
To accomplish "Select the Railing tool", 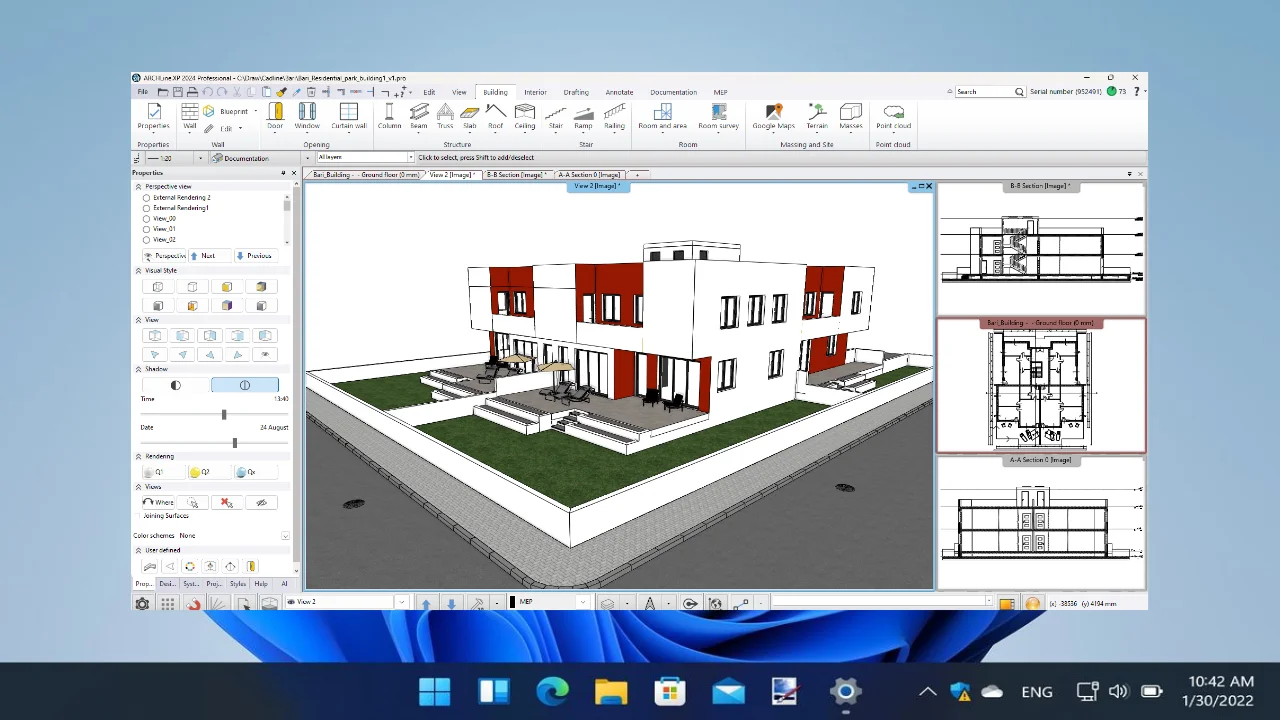I will [x=615, y=116].
